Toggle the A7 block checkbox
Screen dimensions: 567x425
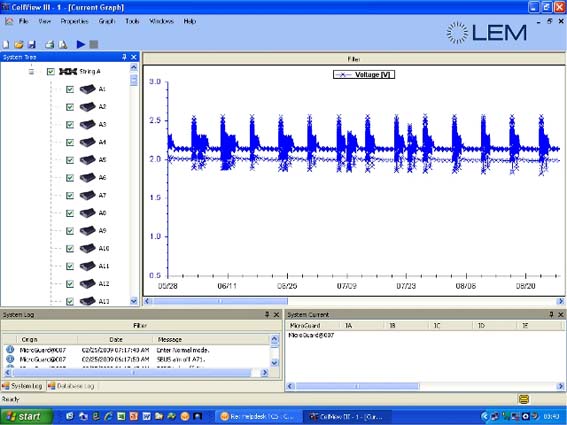(x=70, y=195)
